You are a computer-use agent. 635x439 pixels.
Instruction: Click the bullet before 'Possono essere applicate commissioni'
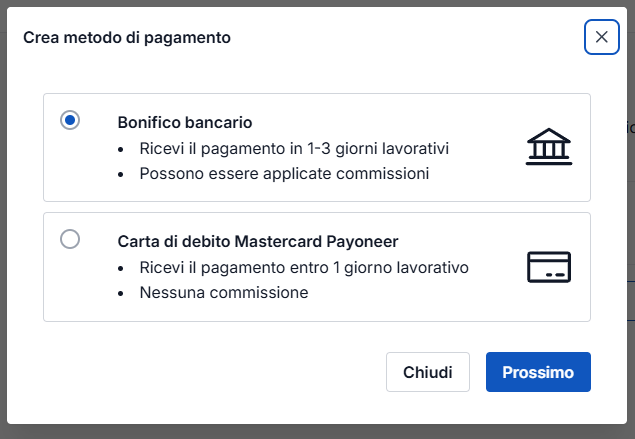coord(121,174)
